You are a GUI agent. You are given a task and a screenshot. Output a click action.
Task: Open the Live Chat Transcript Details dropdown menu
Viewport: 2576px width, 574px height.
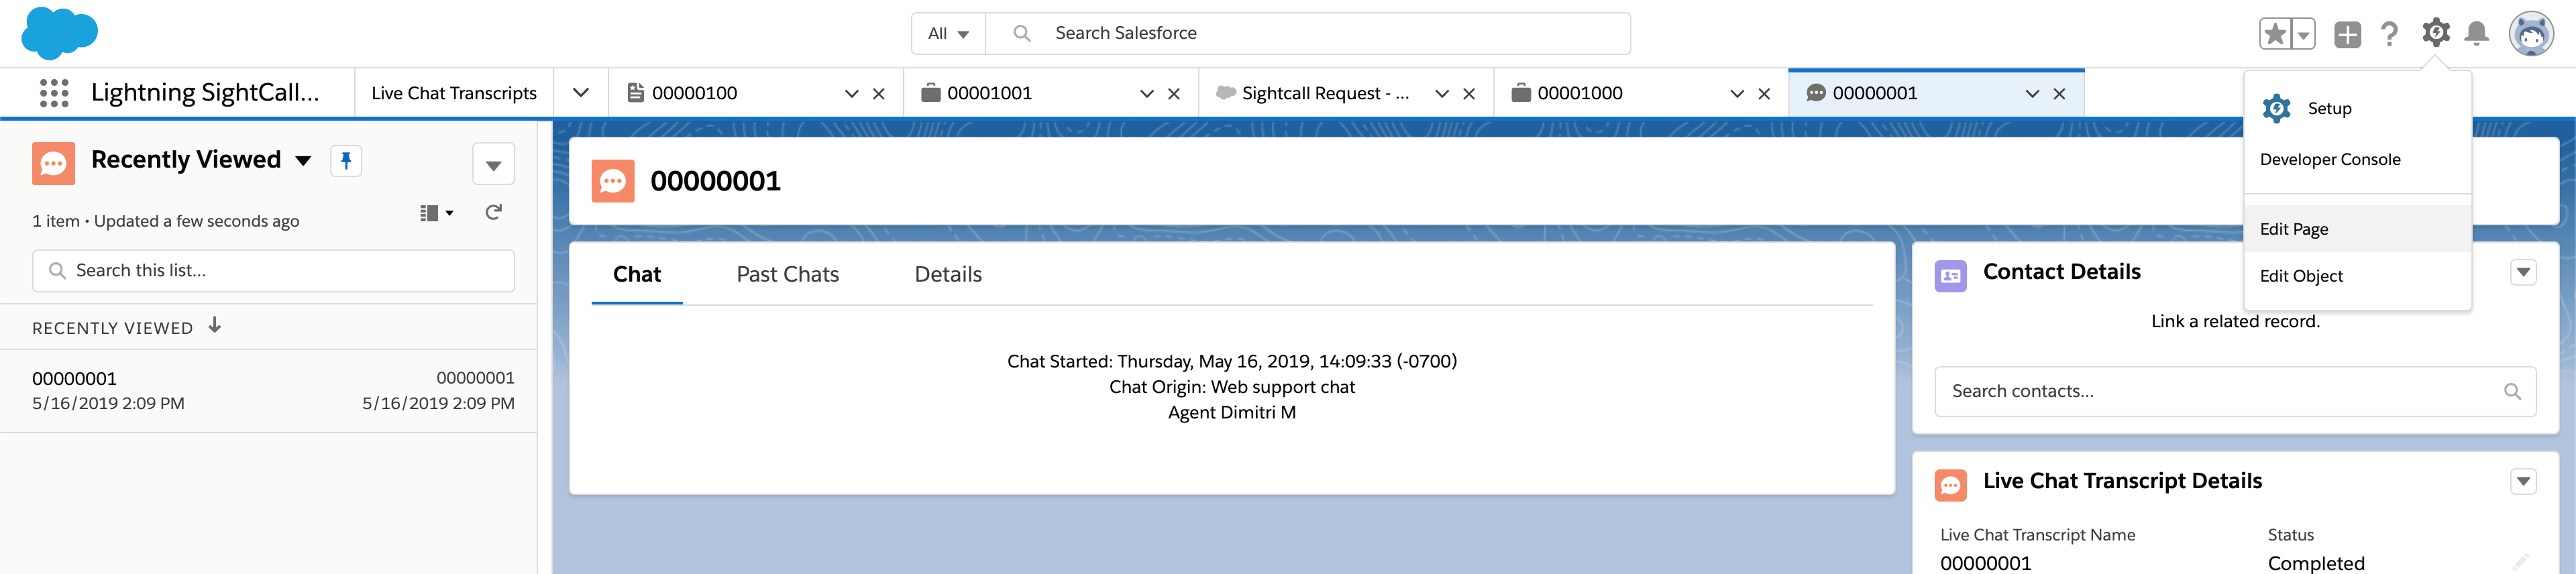[x=2523, y=482]
